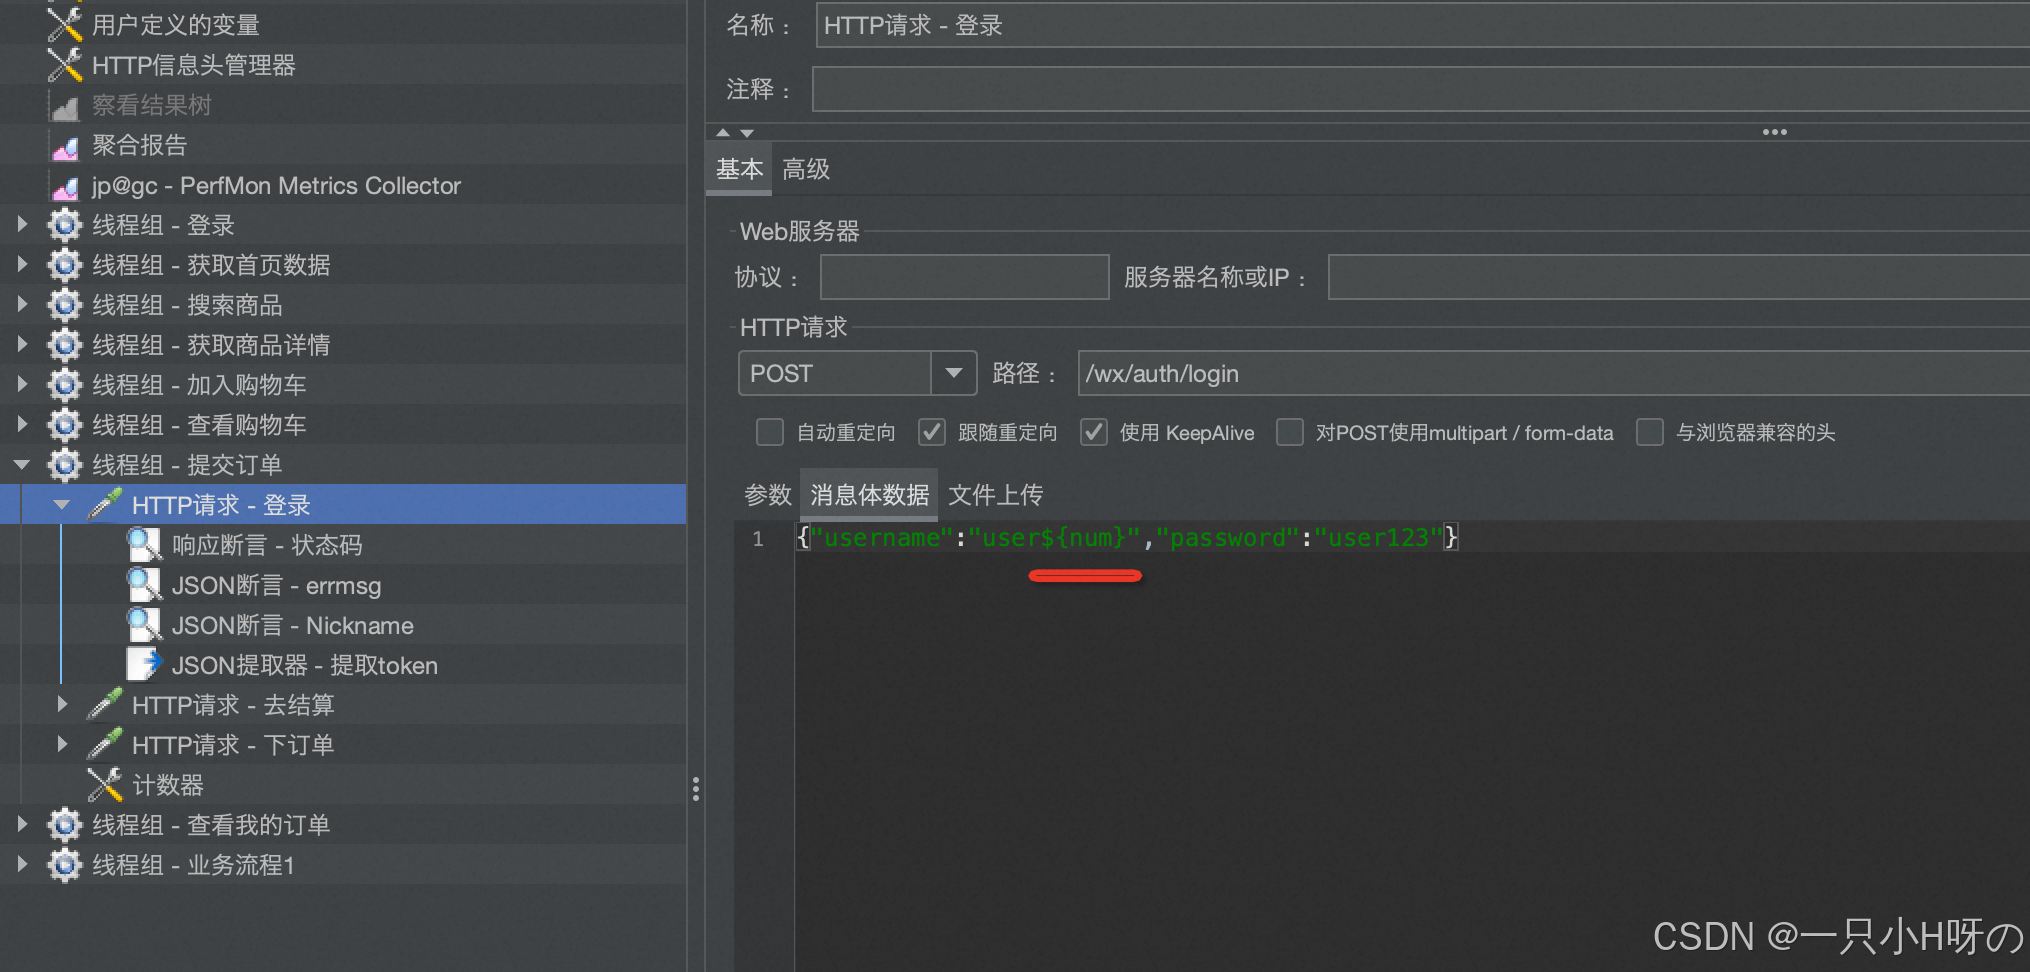
Task: Expand the HTTP请求 - 下订单 node
Action: click(62, 745)
